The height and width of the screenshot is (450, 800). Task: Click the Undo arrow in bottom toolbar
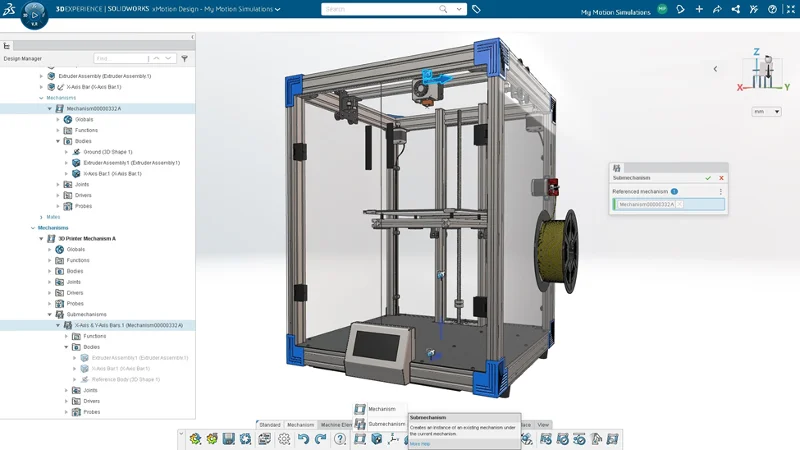pyautogui.click(x=304, y=439)
